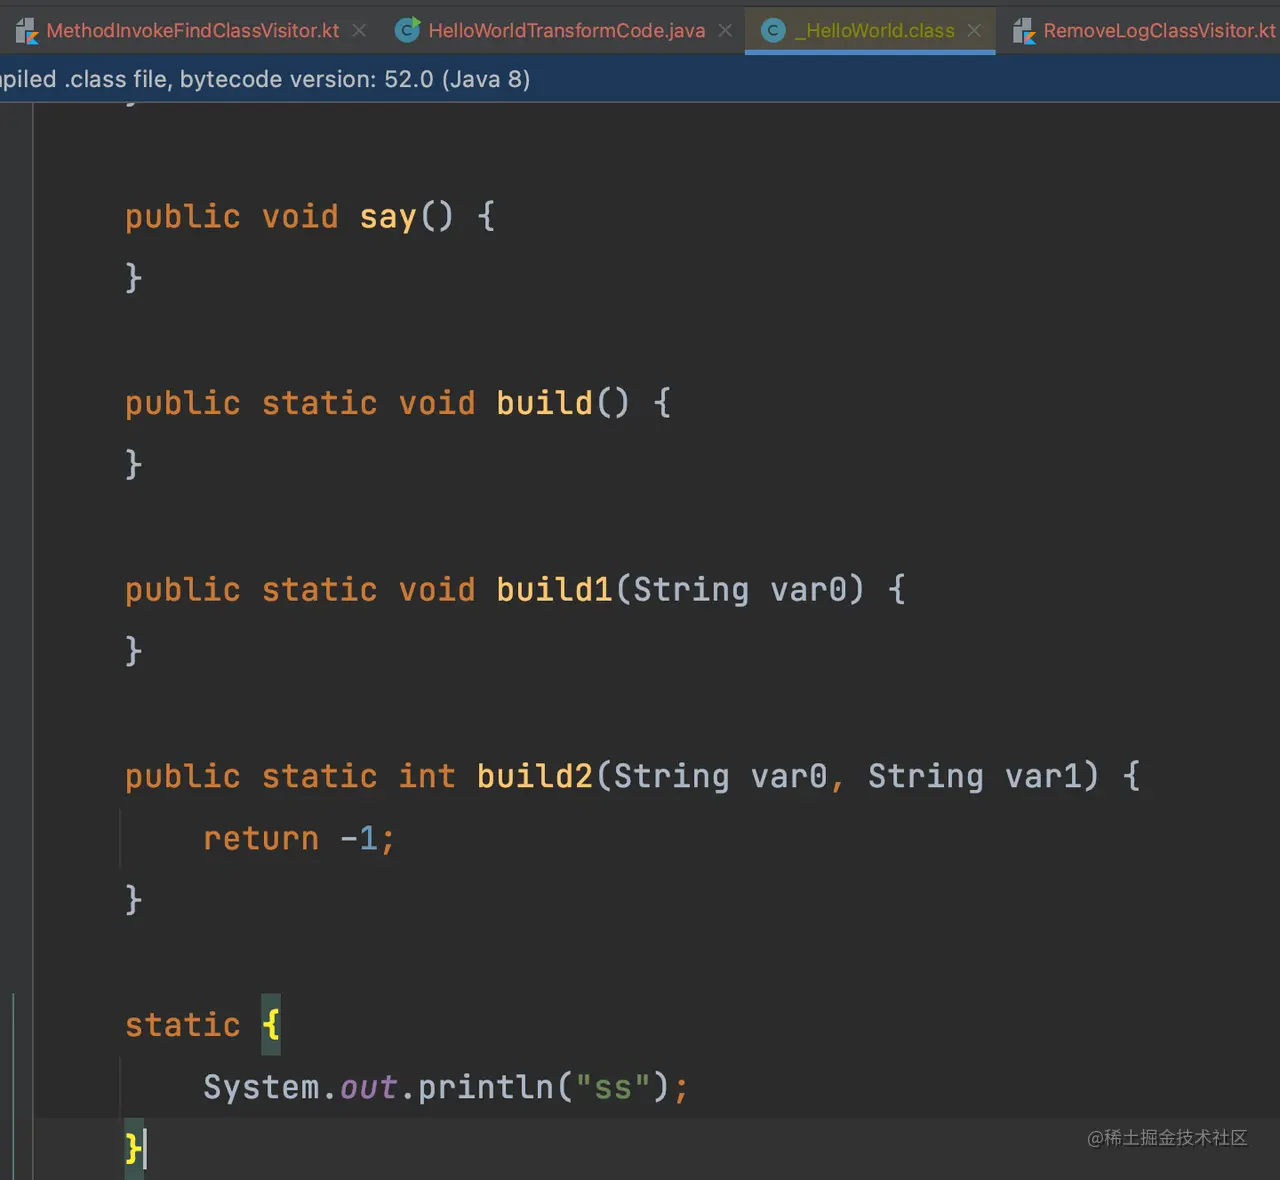
Task: Click 'String var1' parameter in build2
Action: point(975,776)
